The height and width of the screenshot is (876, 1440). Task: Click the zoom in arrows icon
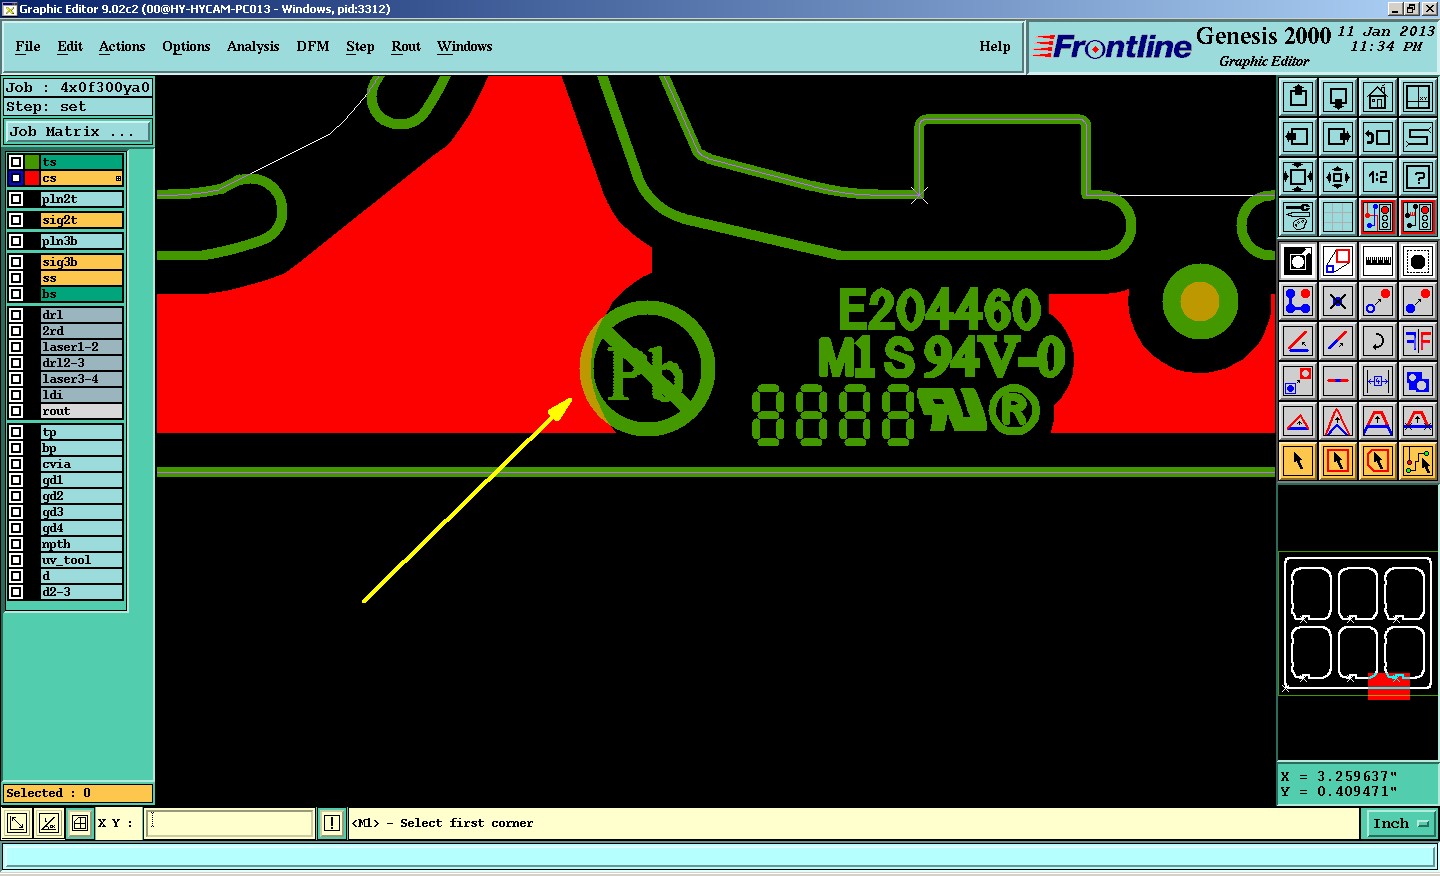(1298, 177)
